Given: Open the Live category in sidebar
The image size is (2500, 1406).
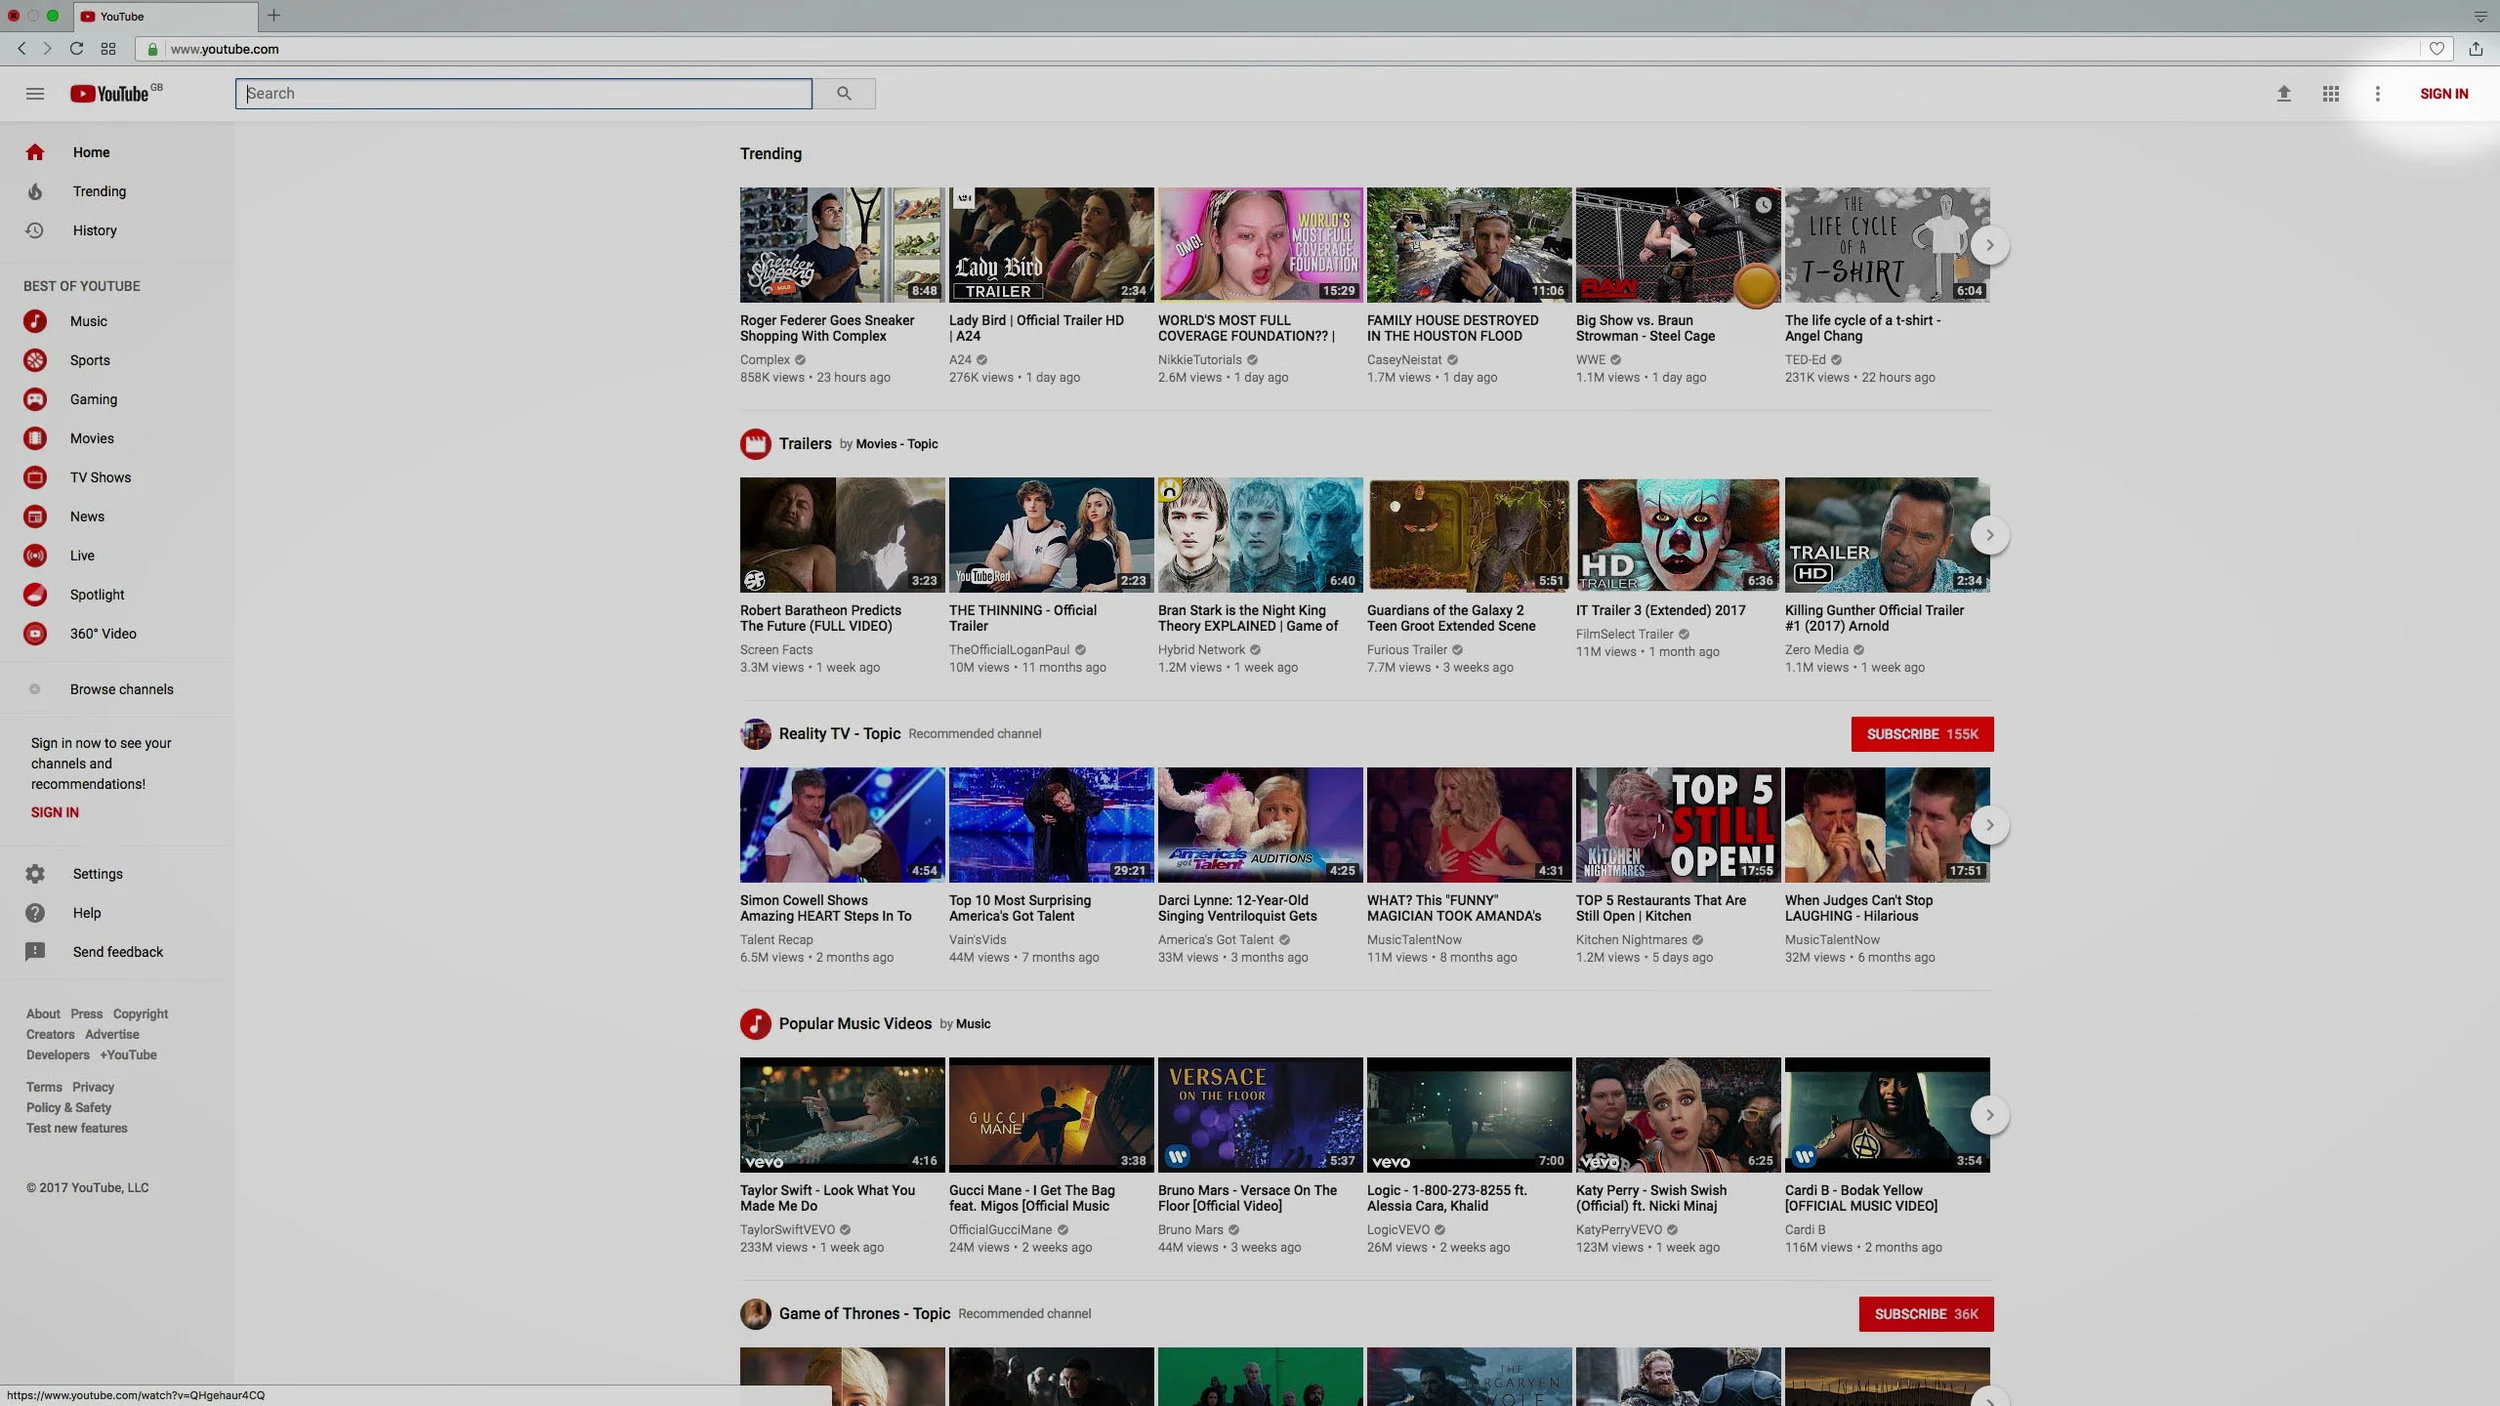Looking at the screenshot, I should coord(82,555).
